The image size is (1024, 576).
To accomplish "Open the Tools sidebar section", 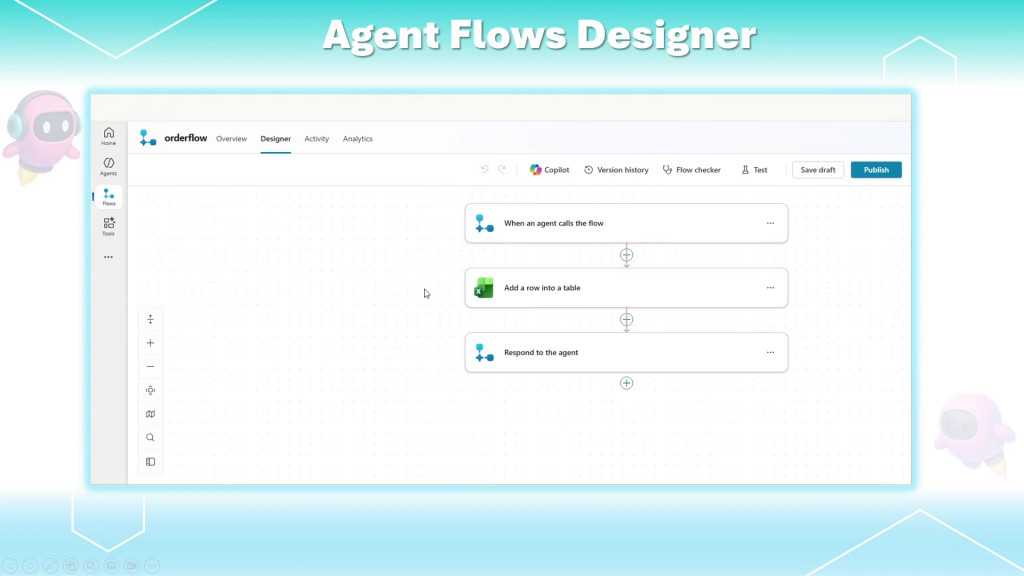I will [x=108, y=227].
